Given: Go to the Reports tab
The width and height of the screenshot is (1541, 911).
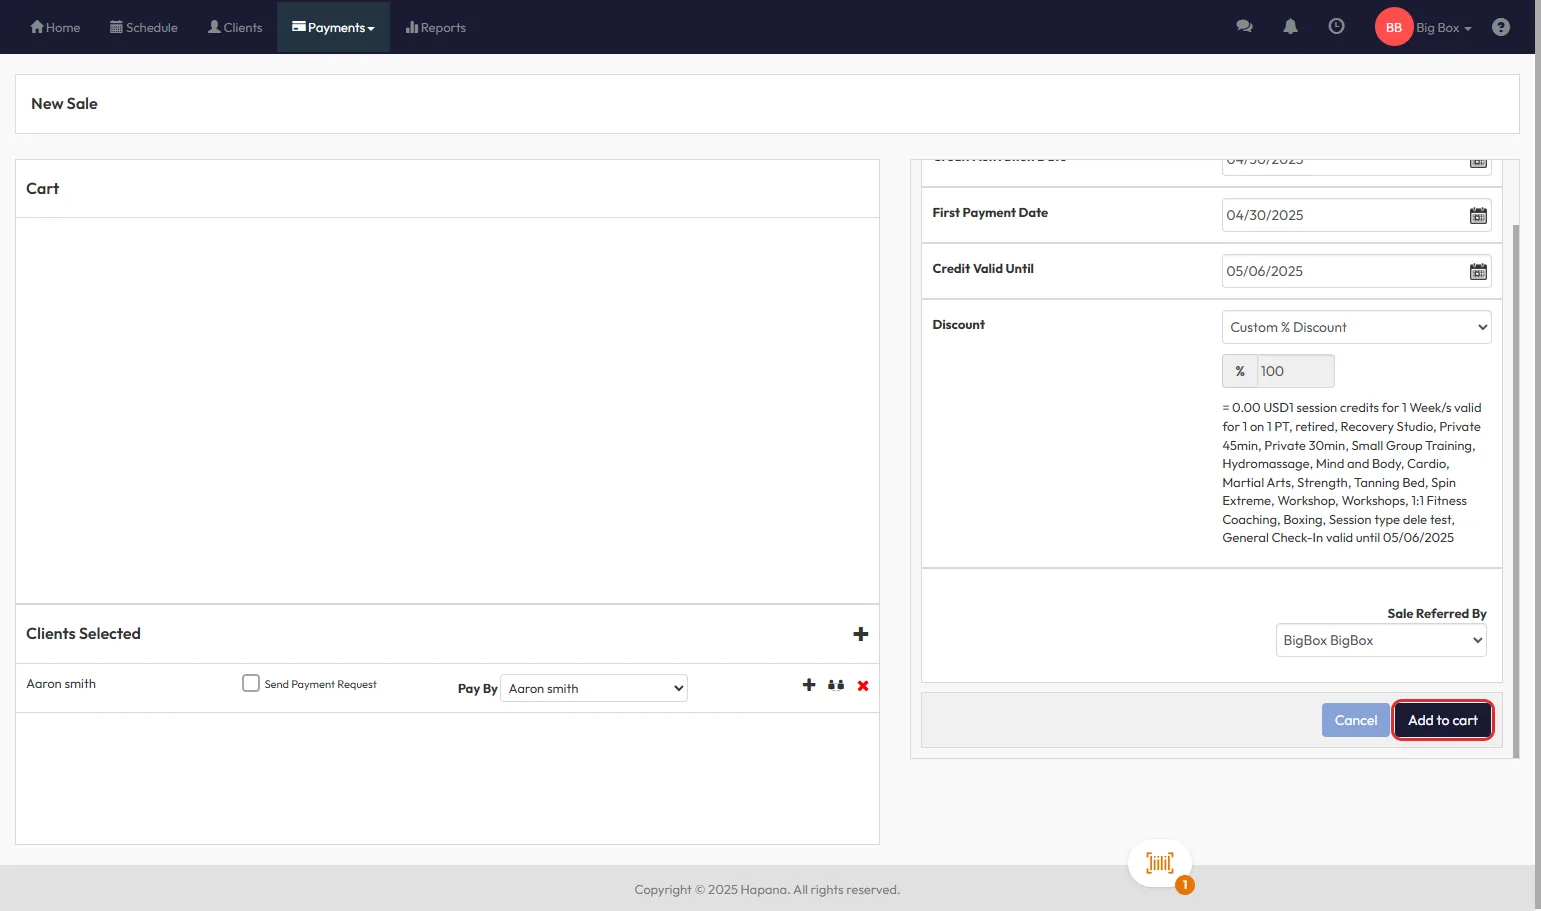Looking at the screenshot, I should (x=436, y=28).
